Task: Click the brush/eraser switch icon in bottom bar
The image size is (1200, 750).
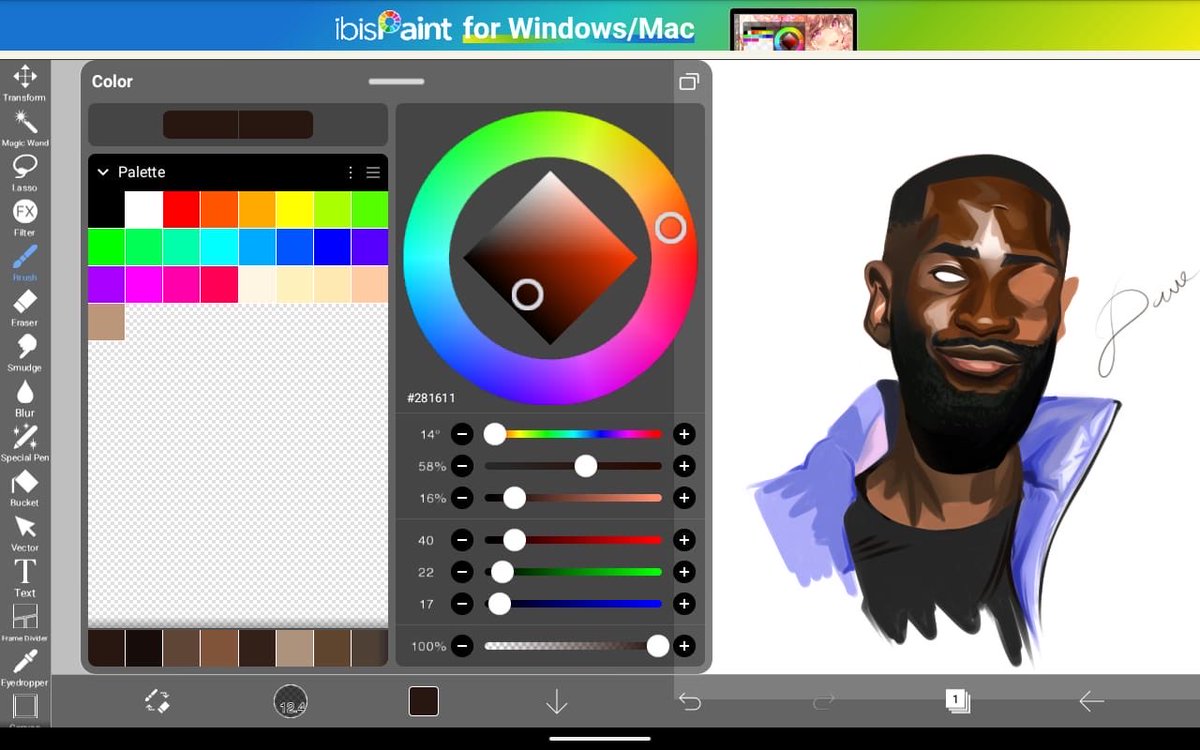Action: 157,701
